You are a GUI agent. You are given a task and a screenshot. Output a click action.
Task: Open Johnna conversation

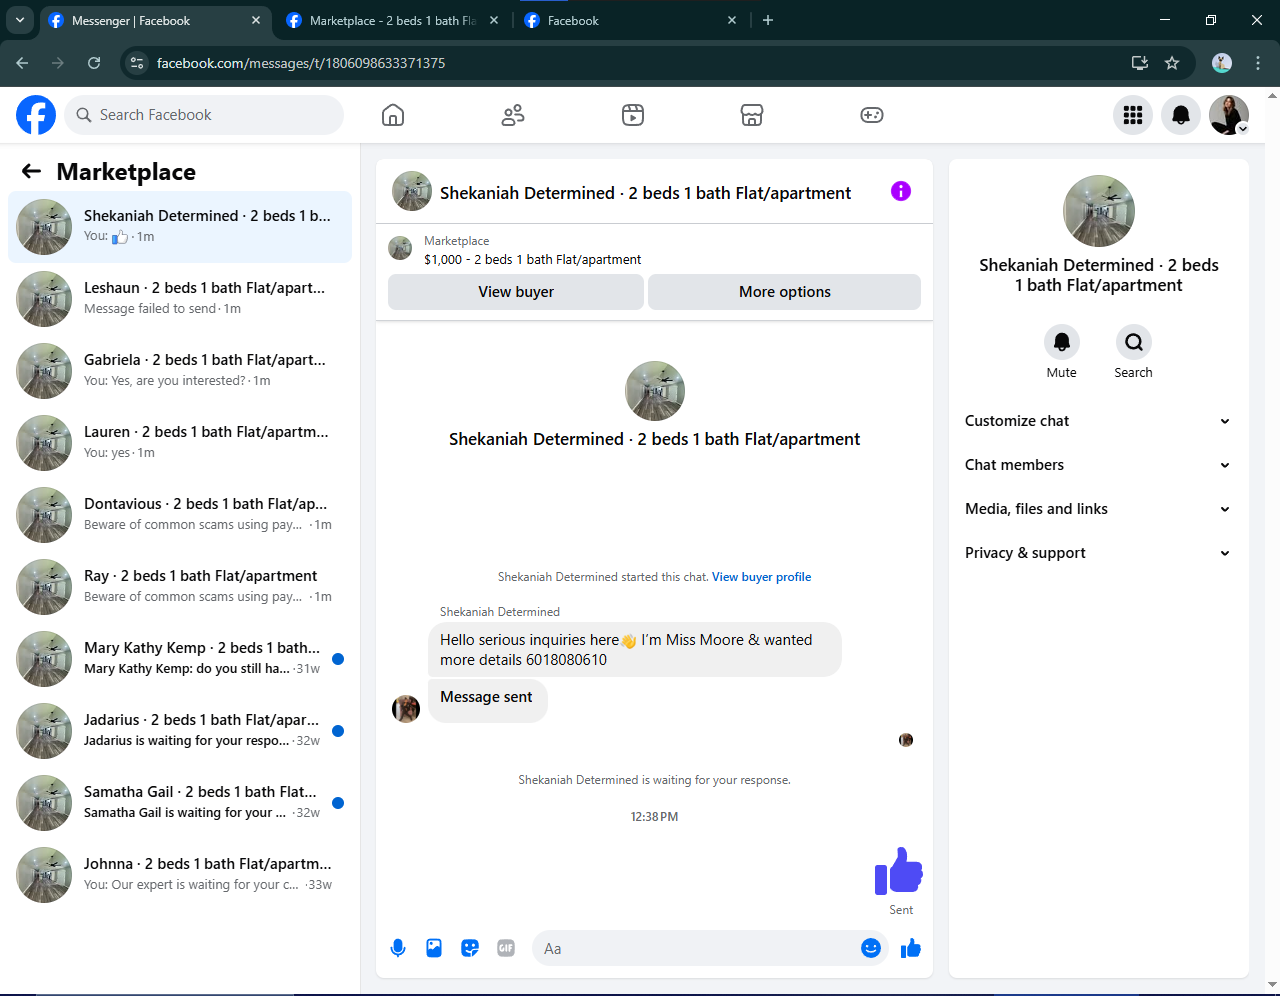click(180, 875)
